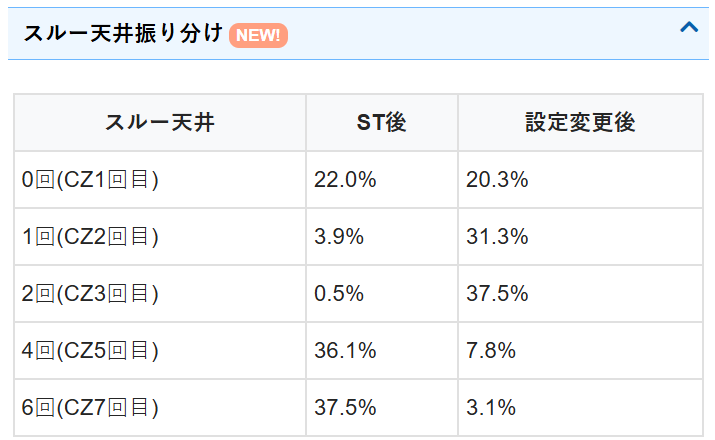The height and width of the screenshot is (440, 715).
Task: Click the スルー天井振り分け heading title
Action: click(x=122, y=35)
